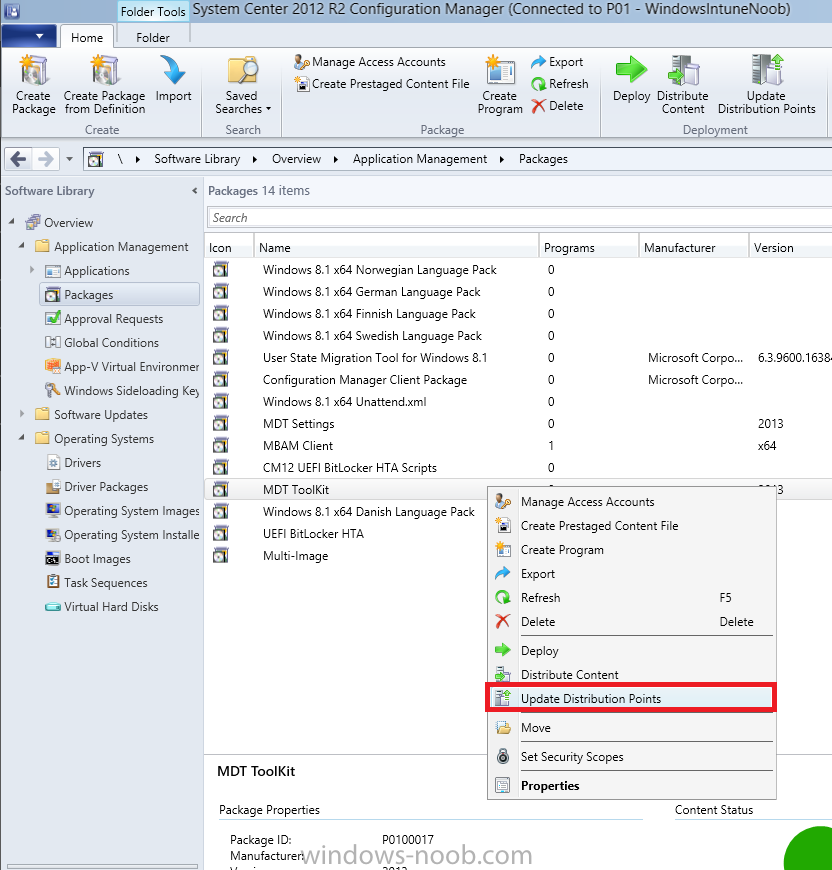Viewport: 832px width, 870px height.
Task: Select Approval Requests in tree
Action: tap(104, 318)
